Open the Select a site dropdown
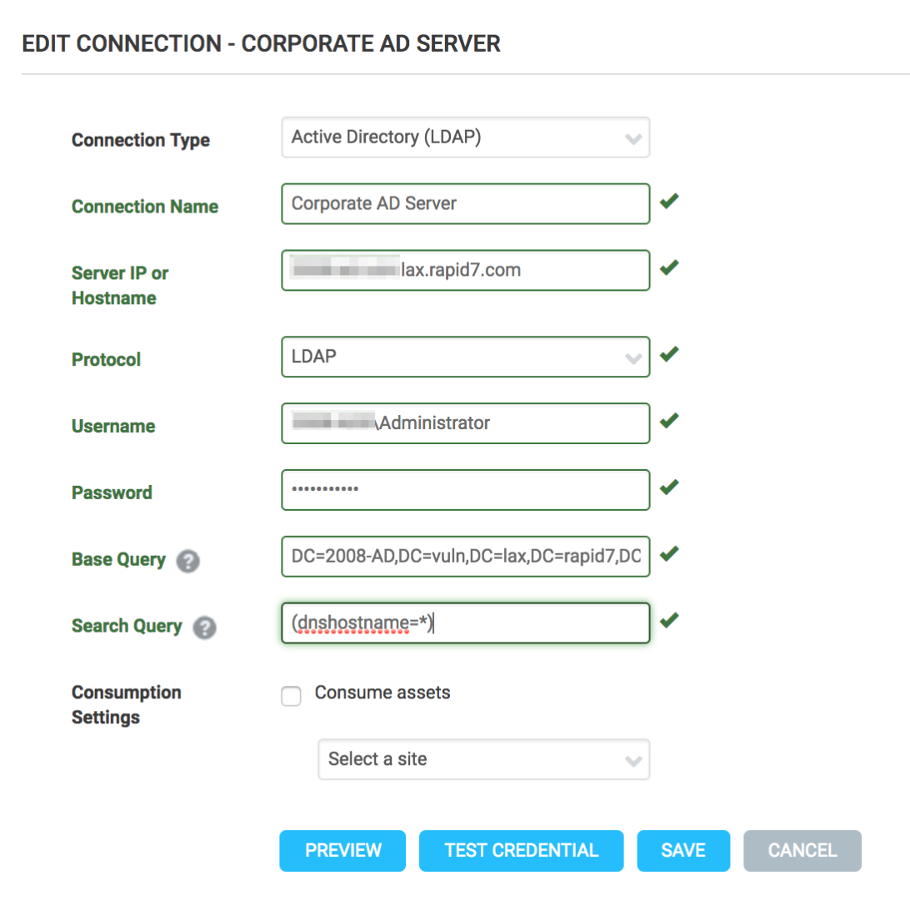The width and height of the screenshot is (910, 900). click(483, 759)
